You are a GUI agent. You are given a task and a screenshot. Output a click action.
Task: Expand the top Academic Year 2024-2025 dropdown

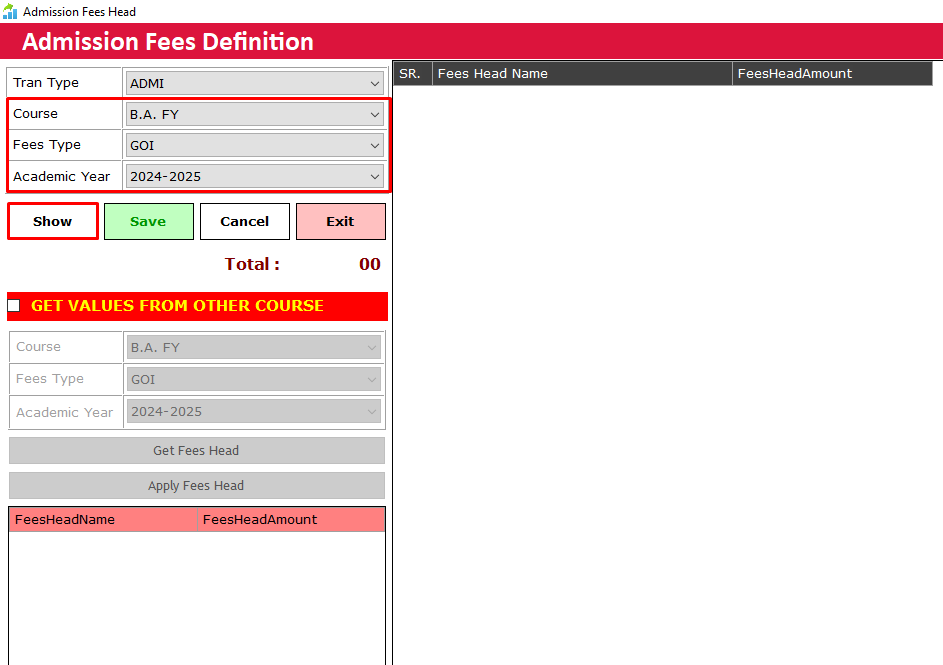[x=255, y=176]
